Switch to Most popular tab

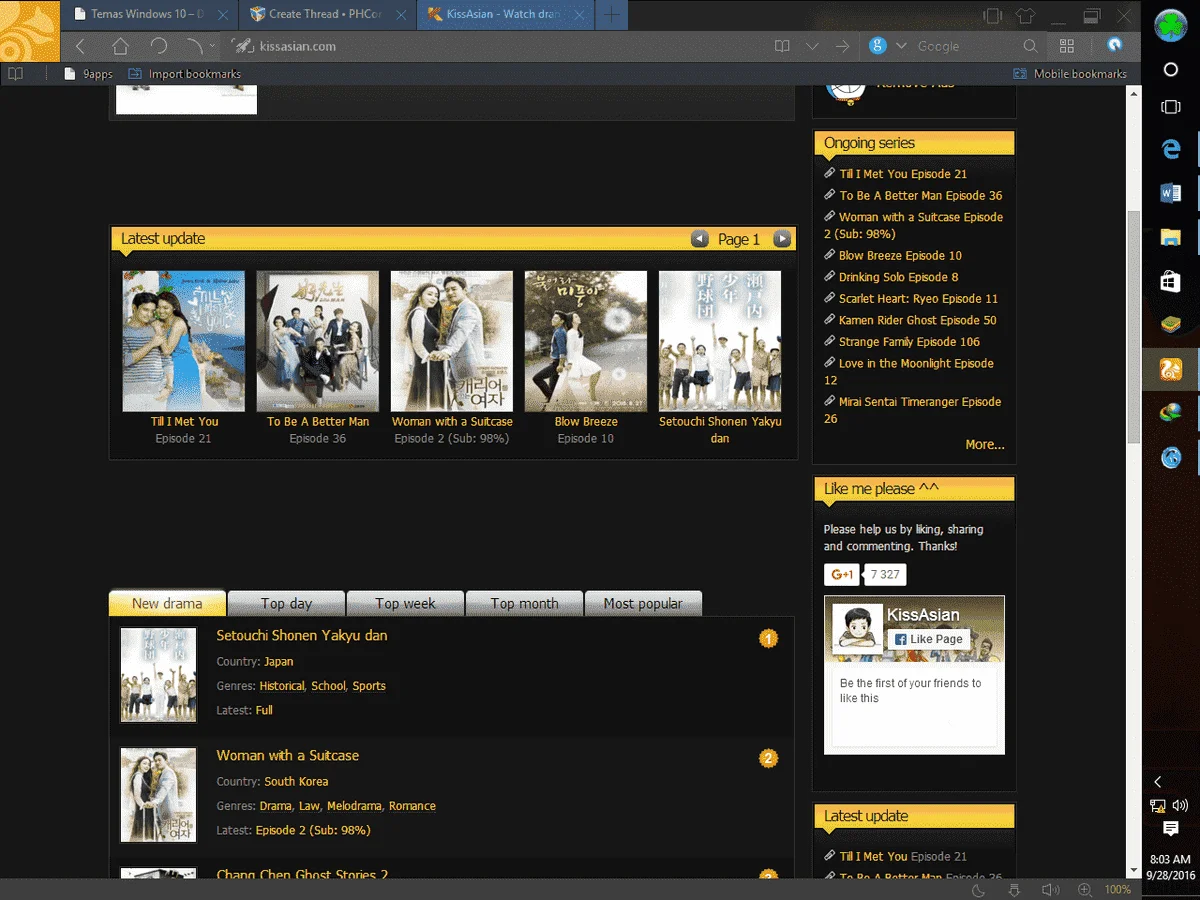point(643,603)
